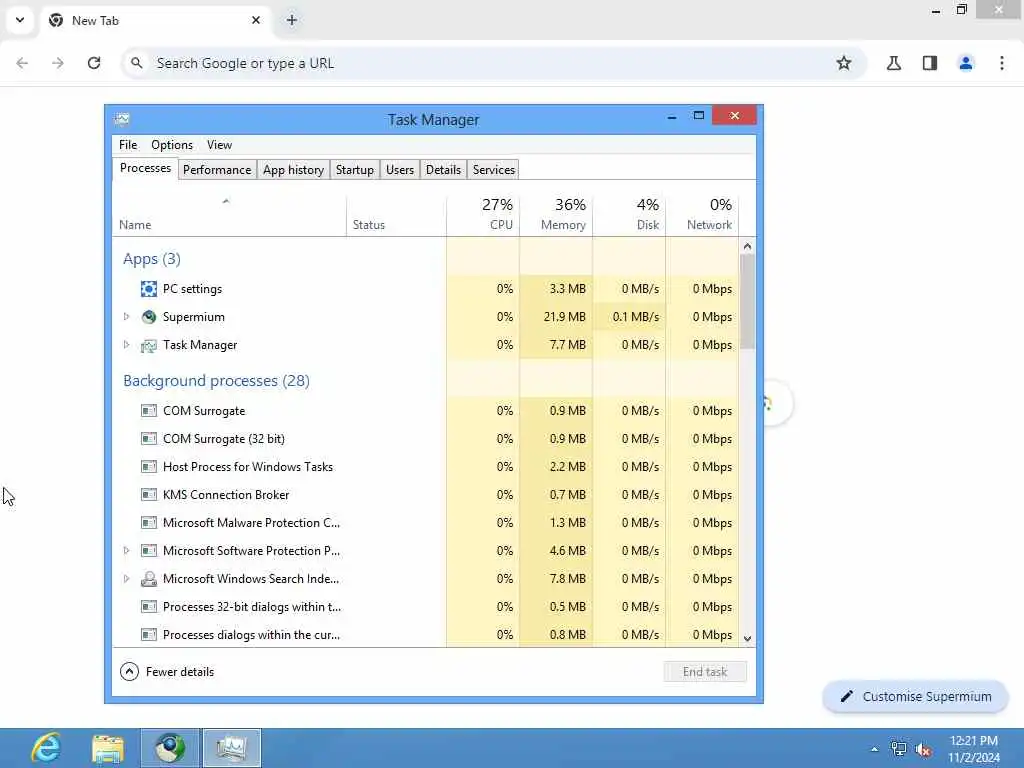The width and height of the screenshot is (1024, 768).
Task: Expand Microsoft Windows Search Indexer group
Action: pos(127,579)
